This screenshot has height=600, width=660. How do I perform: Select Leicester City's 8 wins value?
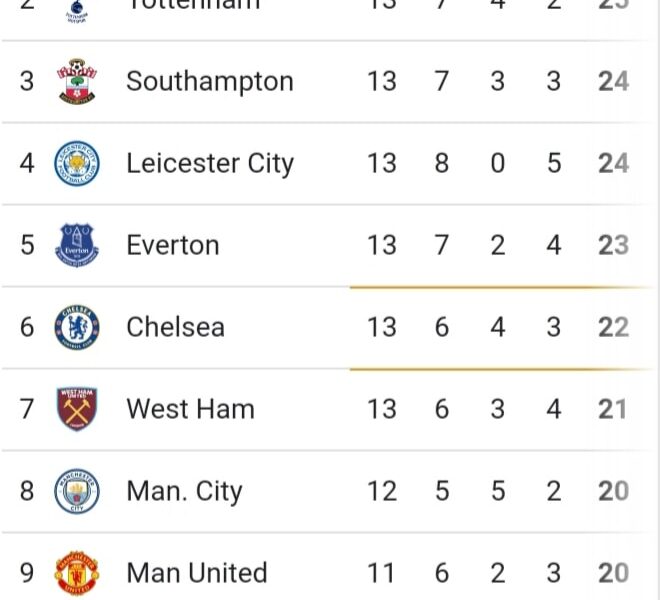tap(442, 163)
